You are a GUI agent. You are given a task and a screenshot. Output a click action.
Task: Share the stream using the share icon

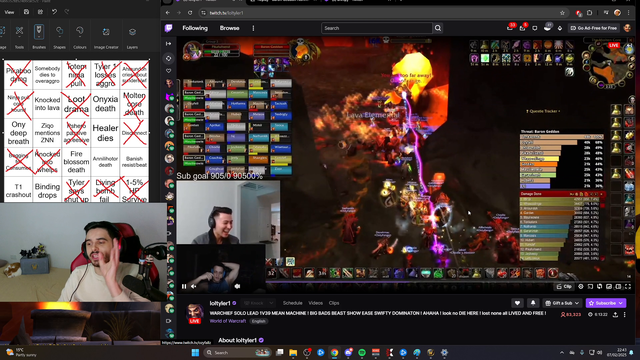pos(615,314)
